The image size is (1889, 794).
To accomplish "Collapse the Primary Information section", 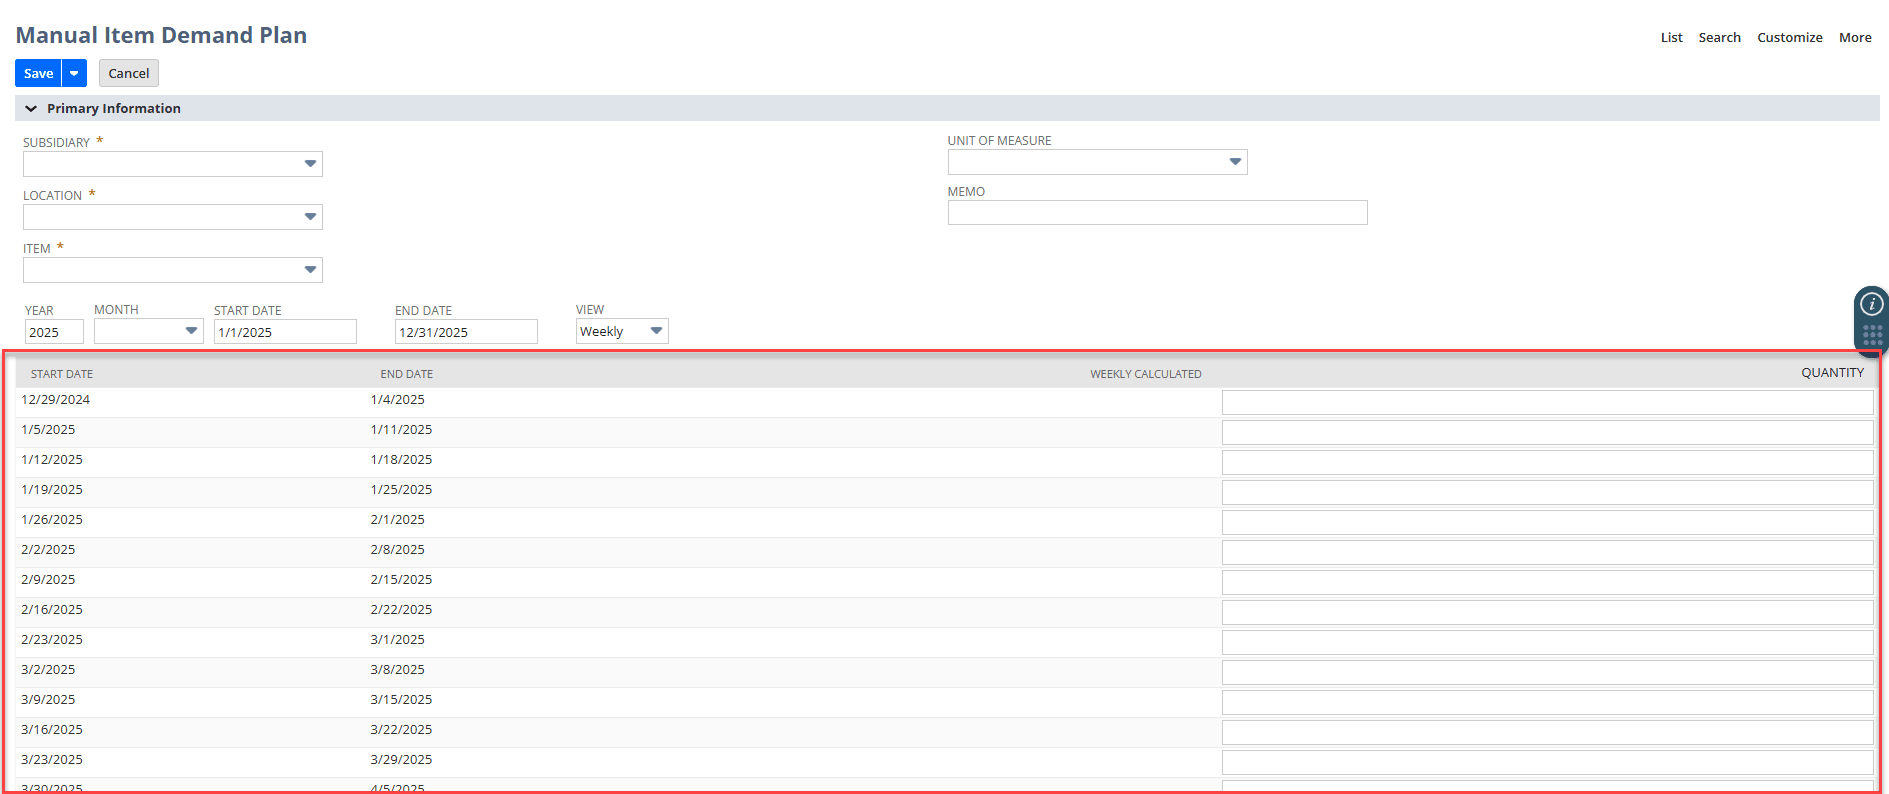I will pos(31,108).
